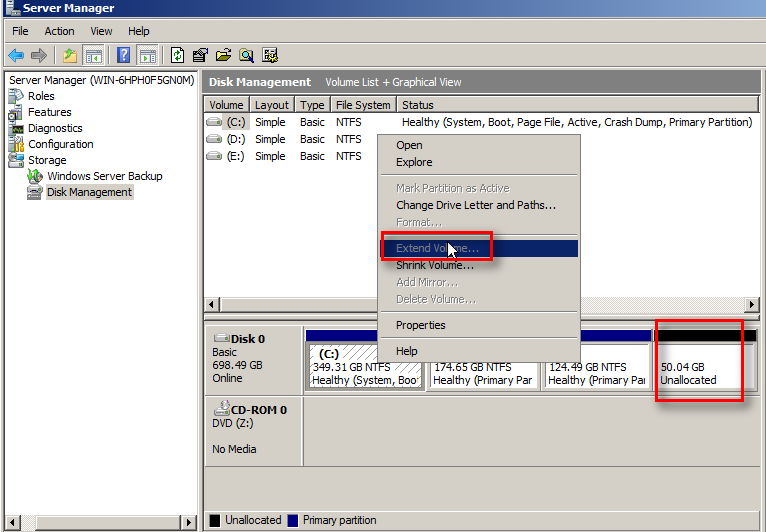Image resolution: width=766 pixels, height=532 pixels.
Task: Click the CD-ROM 0 drive icon
Action: click(x=221, y=408)
